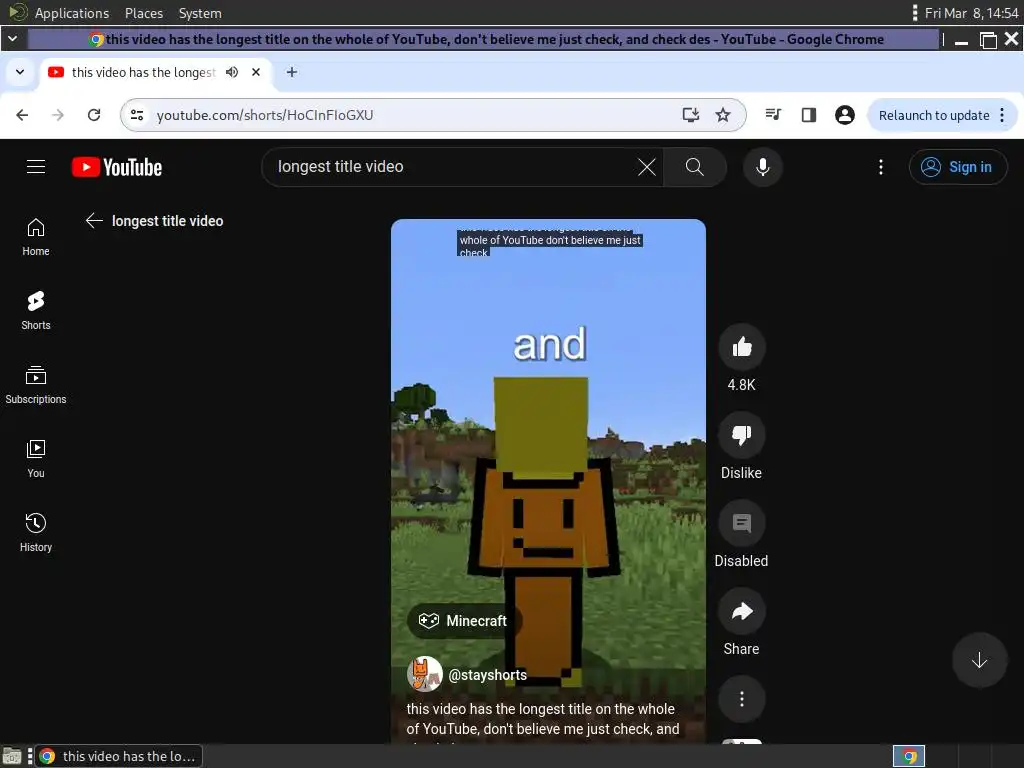Run search with magnifier button
Image resolution: width=1024 pixels, height=768 pixels.
pyautogui.click(x=695, y=167)
